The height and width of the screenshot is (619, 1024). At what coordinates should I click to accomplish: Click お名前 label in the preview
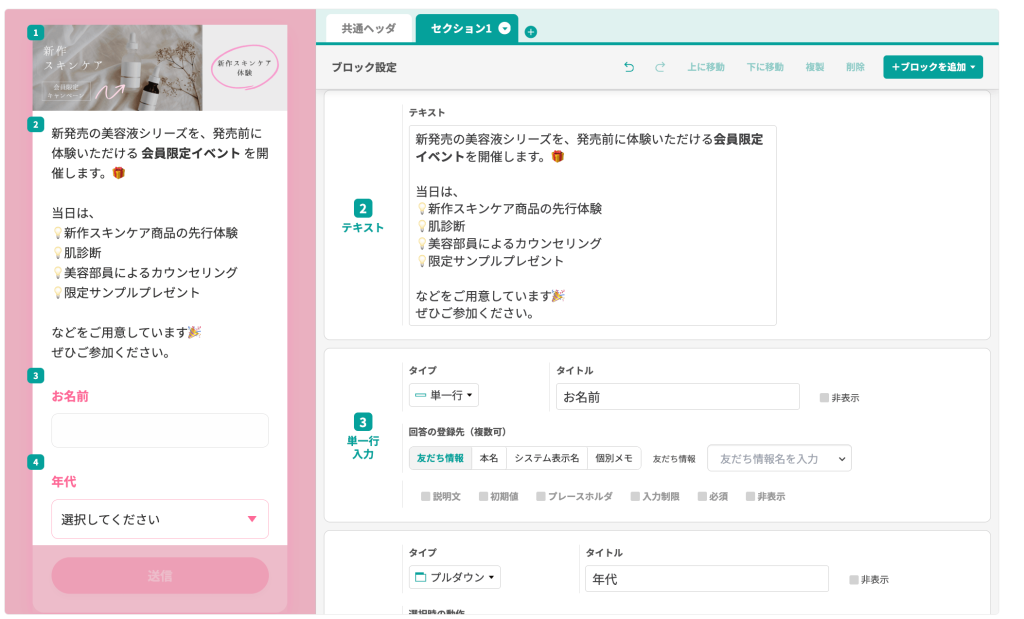click(70, 396)
